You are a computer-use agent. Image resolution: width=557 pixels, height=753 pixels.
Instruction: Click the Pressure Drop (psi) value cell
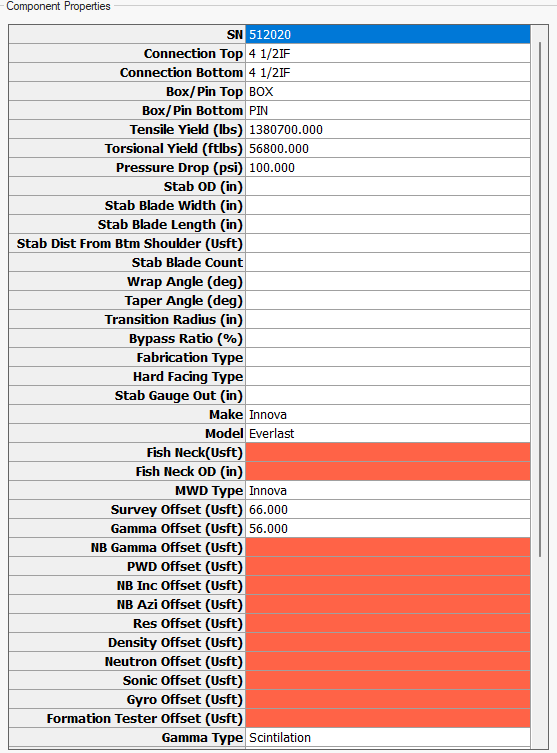(x=388, y=168)
